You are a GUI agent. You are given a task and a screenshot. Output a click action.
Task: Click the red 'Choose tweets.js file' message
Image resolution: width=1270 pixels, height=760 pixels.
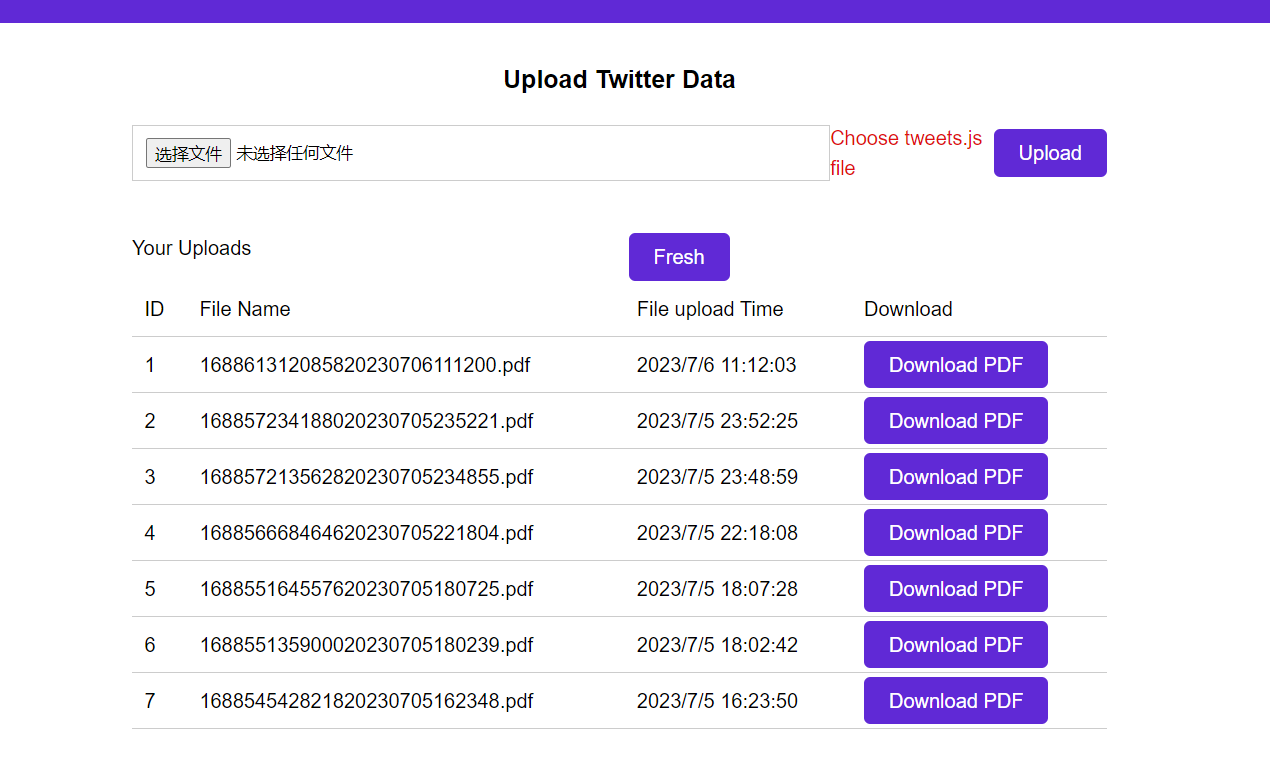click(907, 153)
